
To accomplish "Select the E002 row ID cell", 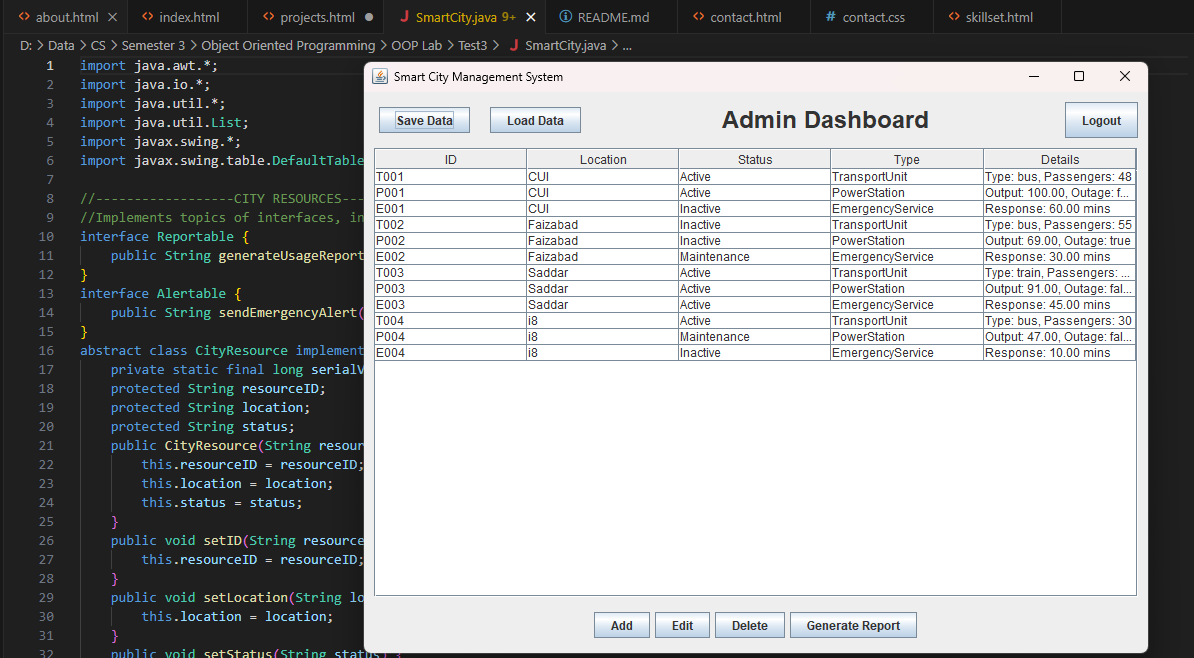I will click(x=451, y=257).
